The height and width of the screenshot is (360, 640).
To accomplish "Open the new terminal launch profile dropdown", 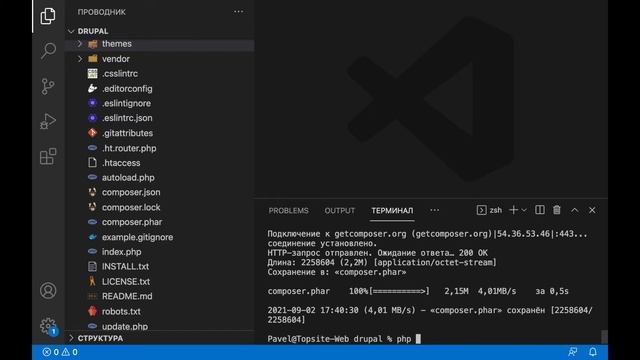I will pos(524,210).
